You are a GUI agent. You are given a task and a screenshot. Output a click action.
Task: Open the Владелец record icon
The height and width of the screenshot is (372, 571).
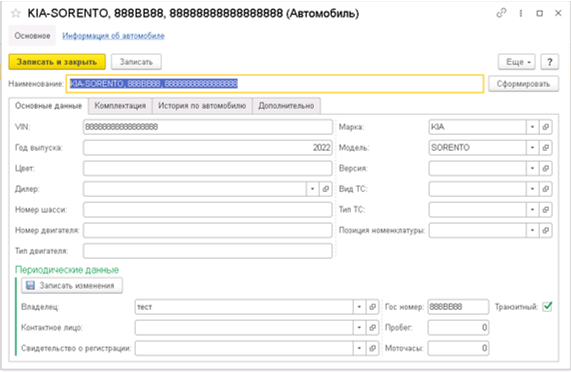(372, 307)
